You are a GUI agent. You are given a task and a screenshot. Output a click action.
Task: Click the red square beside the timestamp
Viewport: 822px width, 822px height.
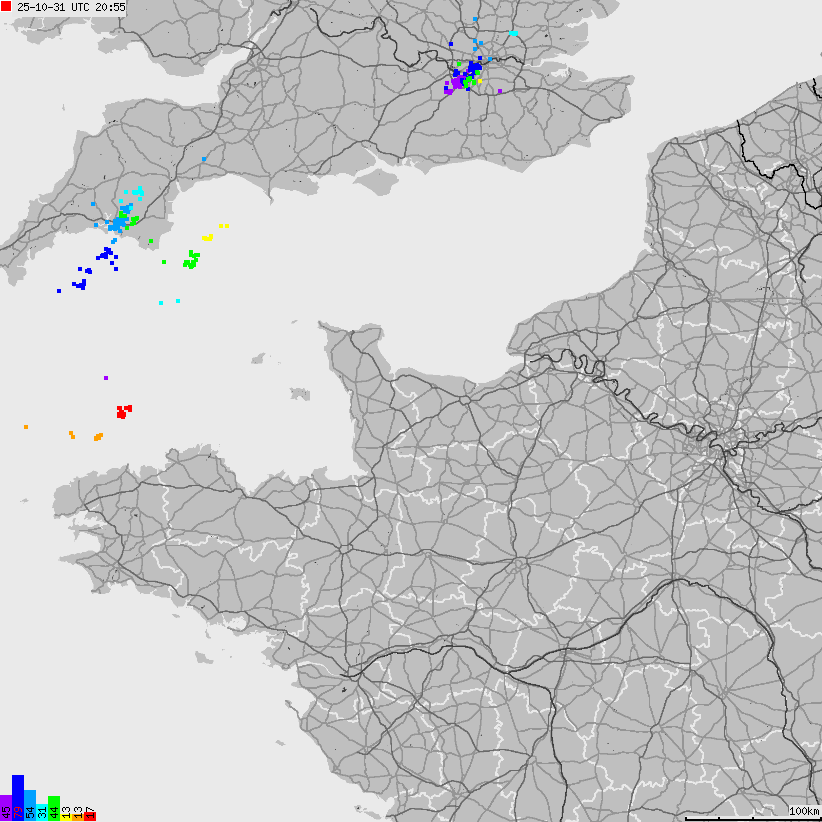coord(7,7)
